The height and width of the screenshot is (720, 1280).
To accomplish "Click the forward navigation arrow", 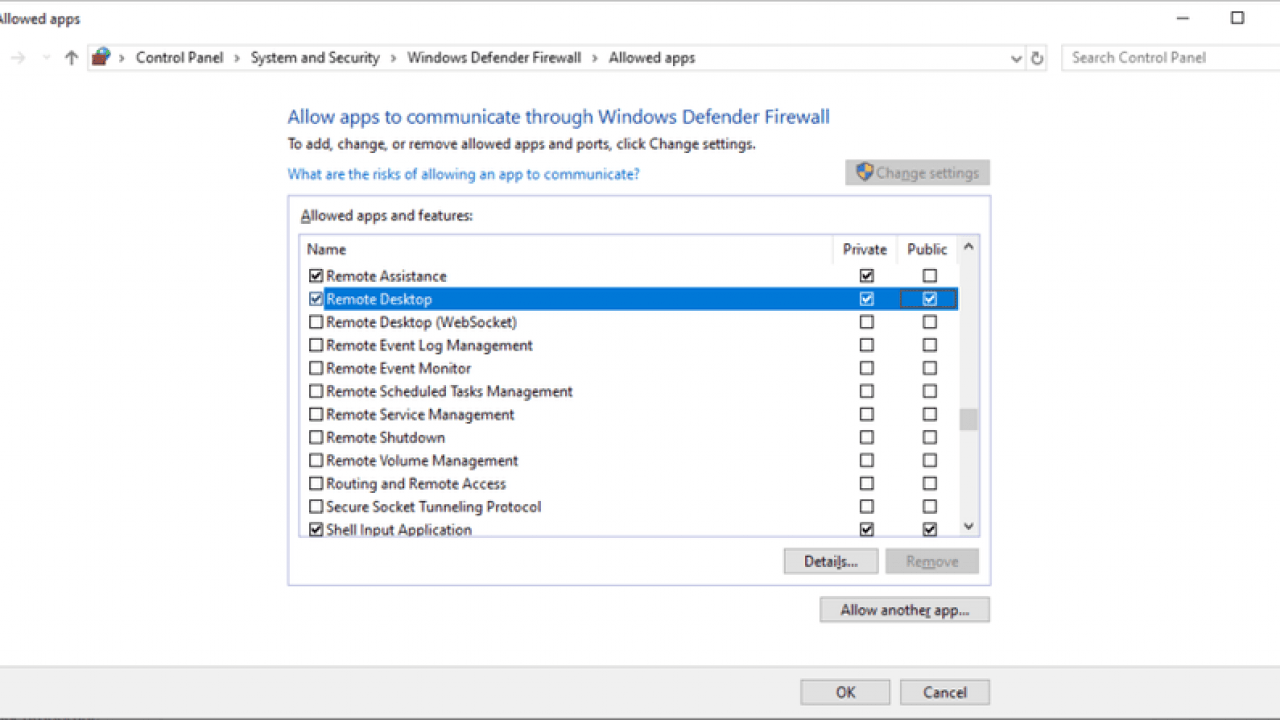I will click(x=18, y=58).
